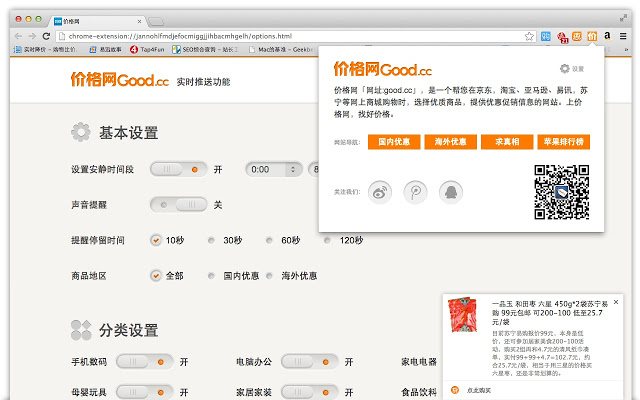
Task: Select 30秒 reminder duration
Action: 211,240
